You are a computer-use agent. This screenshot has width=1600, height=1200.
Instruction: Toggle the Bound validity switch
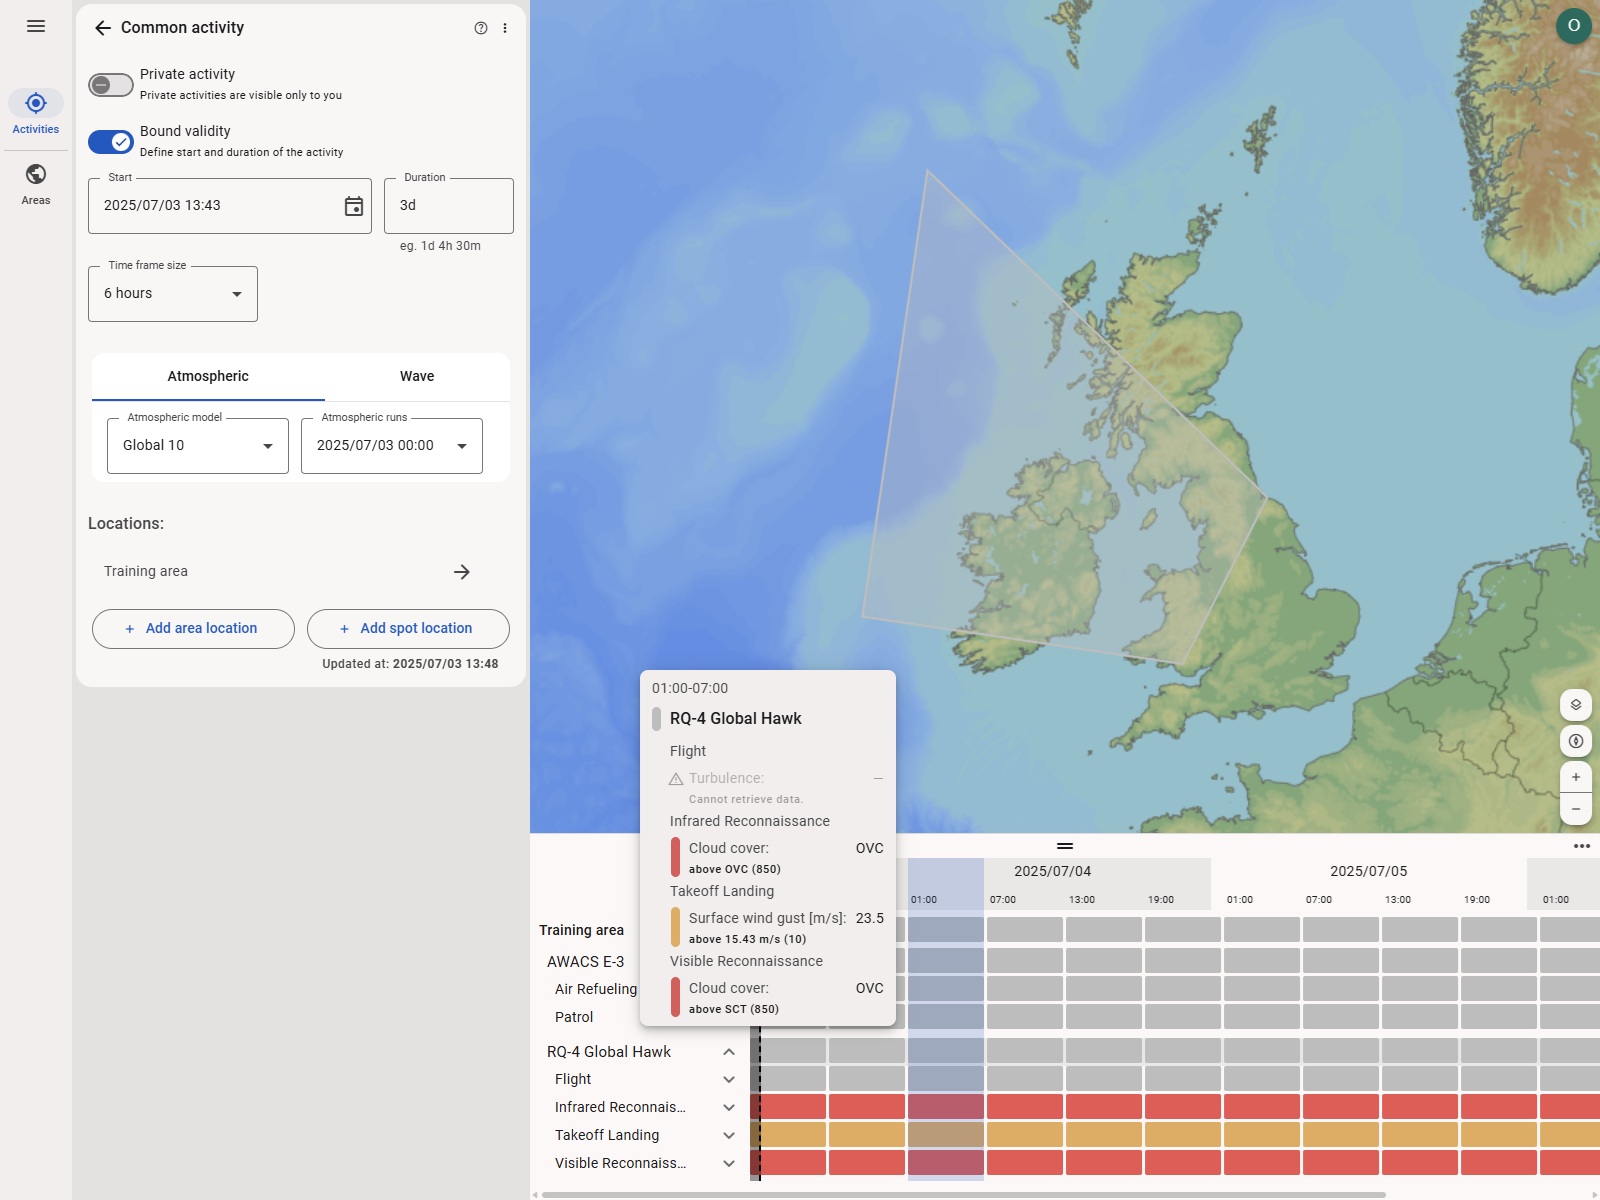pyautogui.click(x=111, y=142)
